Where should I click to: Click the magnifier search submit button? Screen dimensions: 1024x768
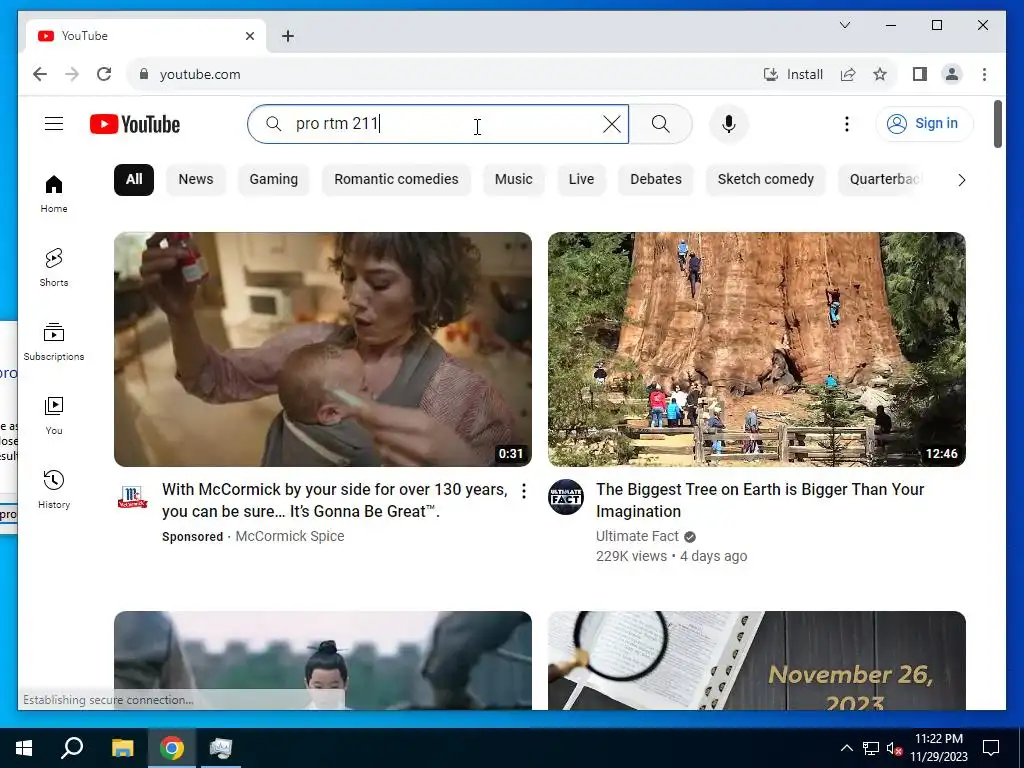pyautogui.click(x=661, y=124)
